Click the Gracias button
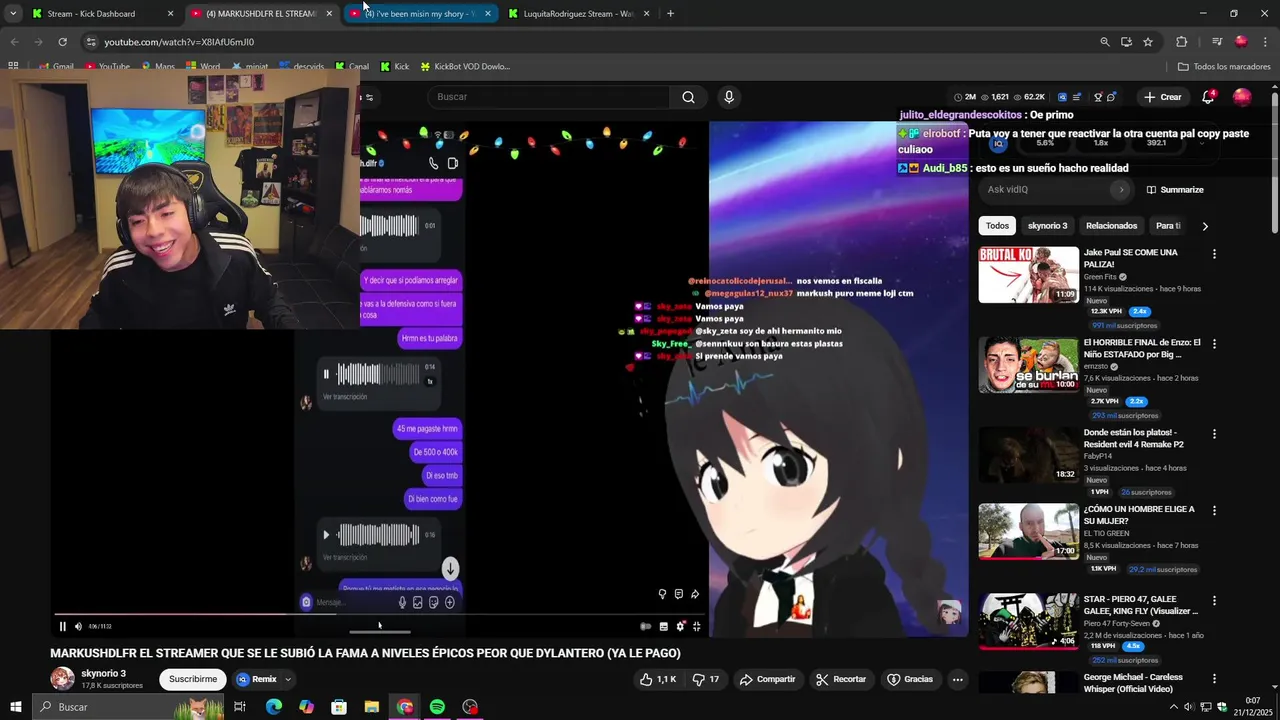Image resolution: width=1280 pixels, height=720 pixels. [x=909, y=679]
